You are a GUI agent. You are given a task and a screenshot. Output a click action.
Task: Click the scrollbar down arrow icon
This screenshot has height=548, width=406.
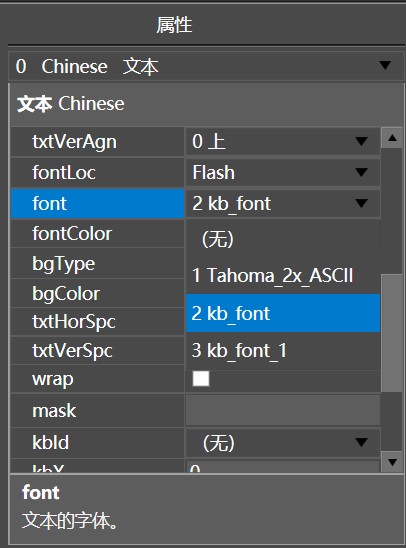392,462
